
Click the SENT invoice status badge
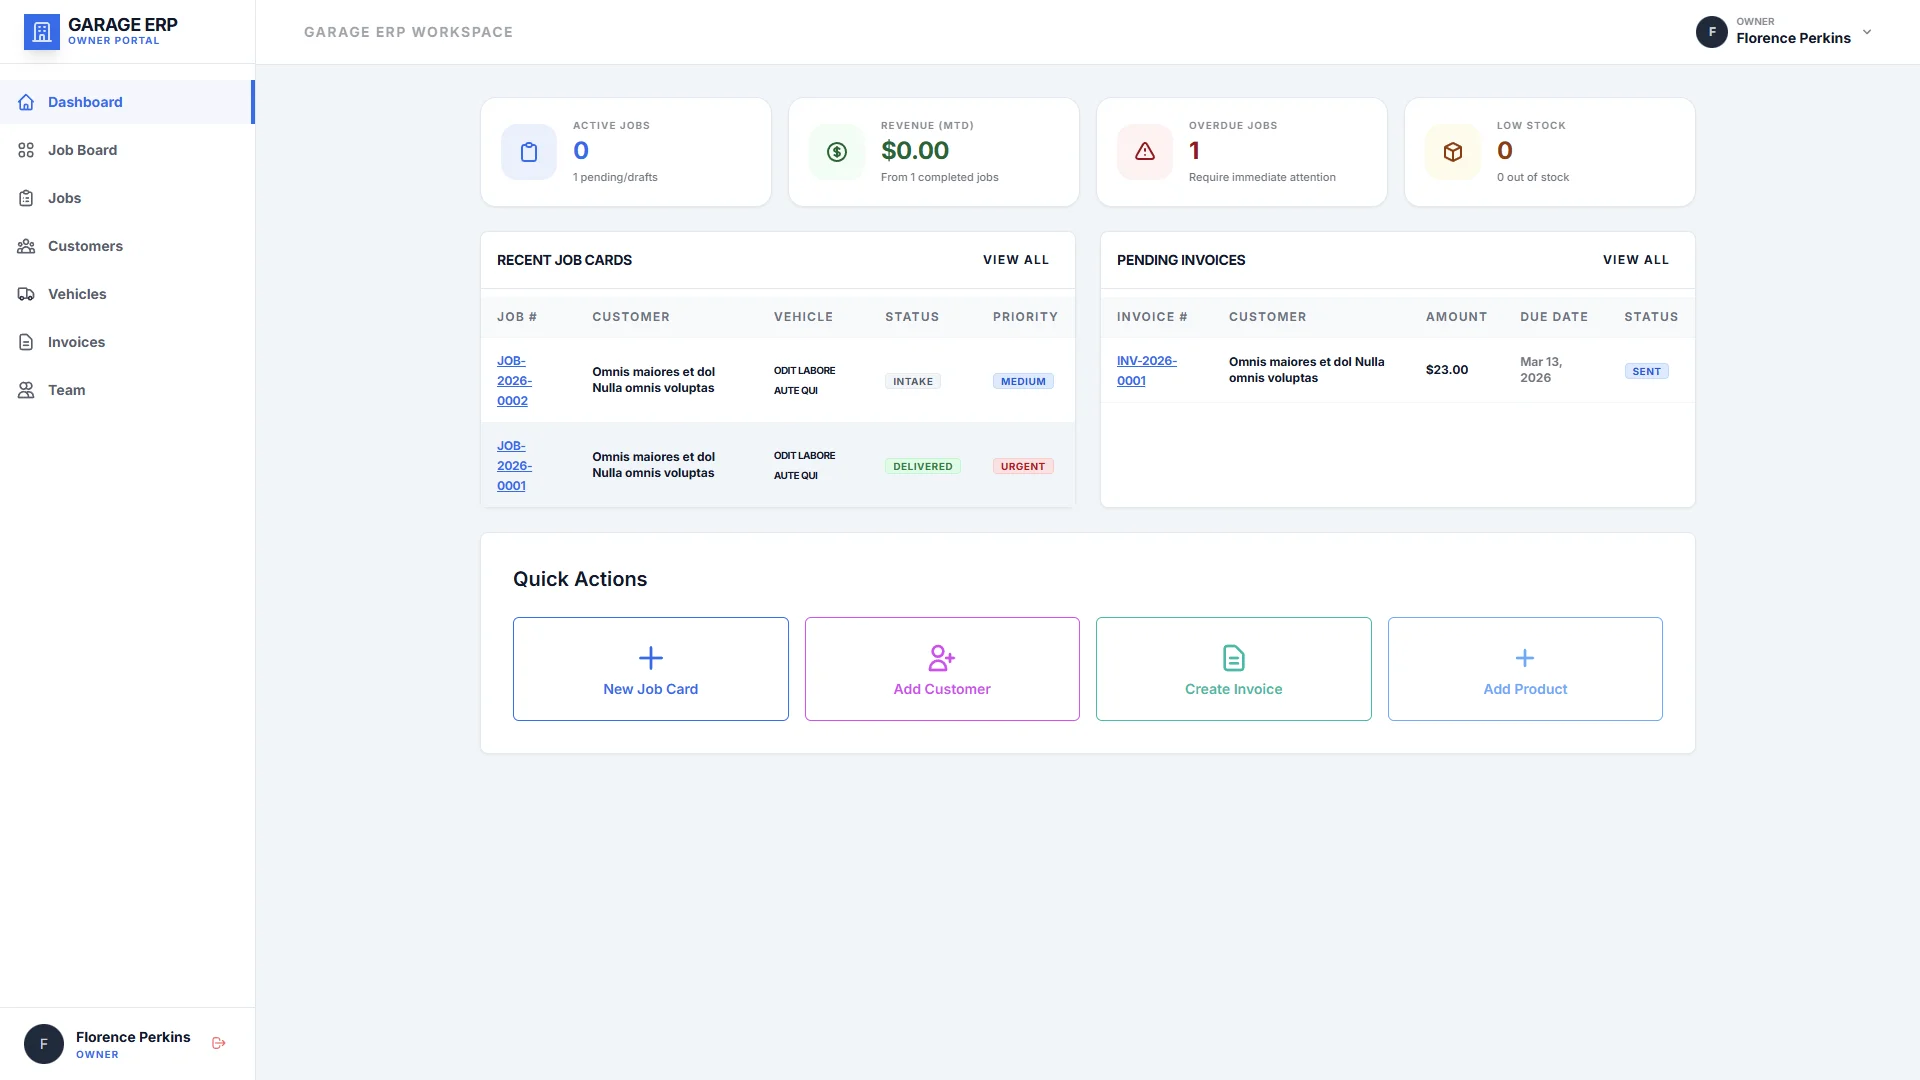[1647, 372]
